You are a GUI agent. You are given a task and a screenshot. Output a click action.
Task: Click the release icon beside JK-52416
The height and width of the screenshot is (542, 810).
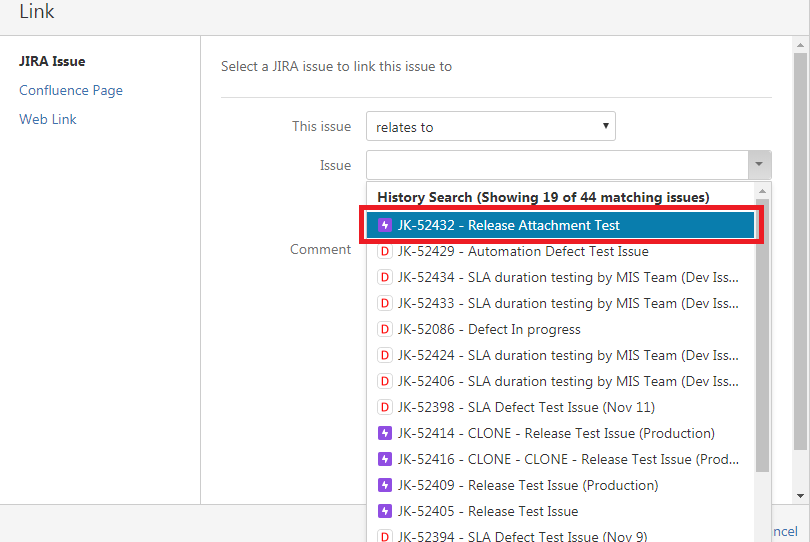click(384, 459)
